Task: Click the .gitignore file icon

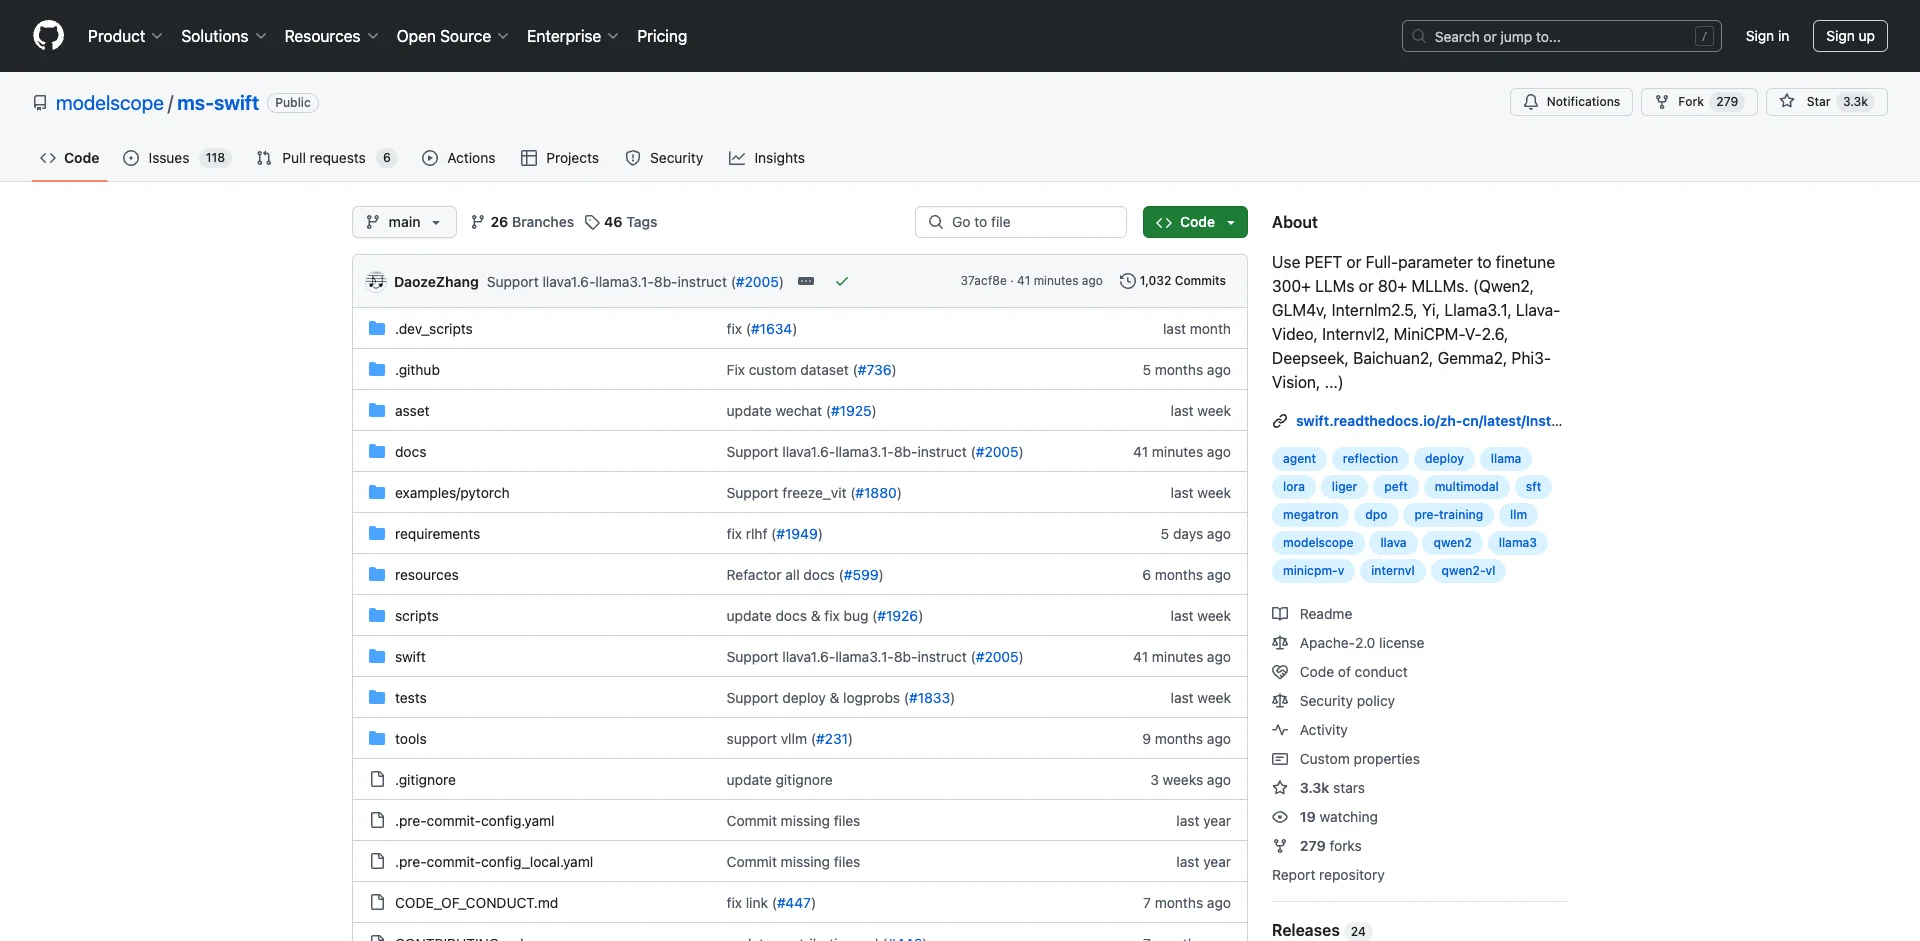Action: tap(377, 779)
